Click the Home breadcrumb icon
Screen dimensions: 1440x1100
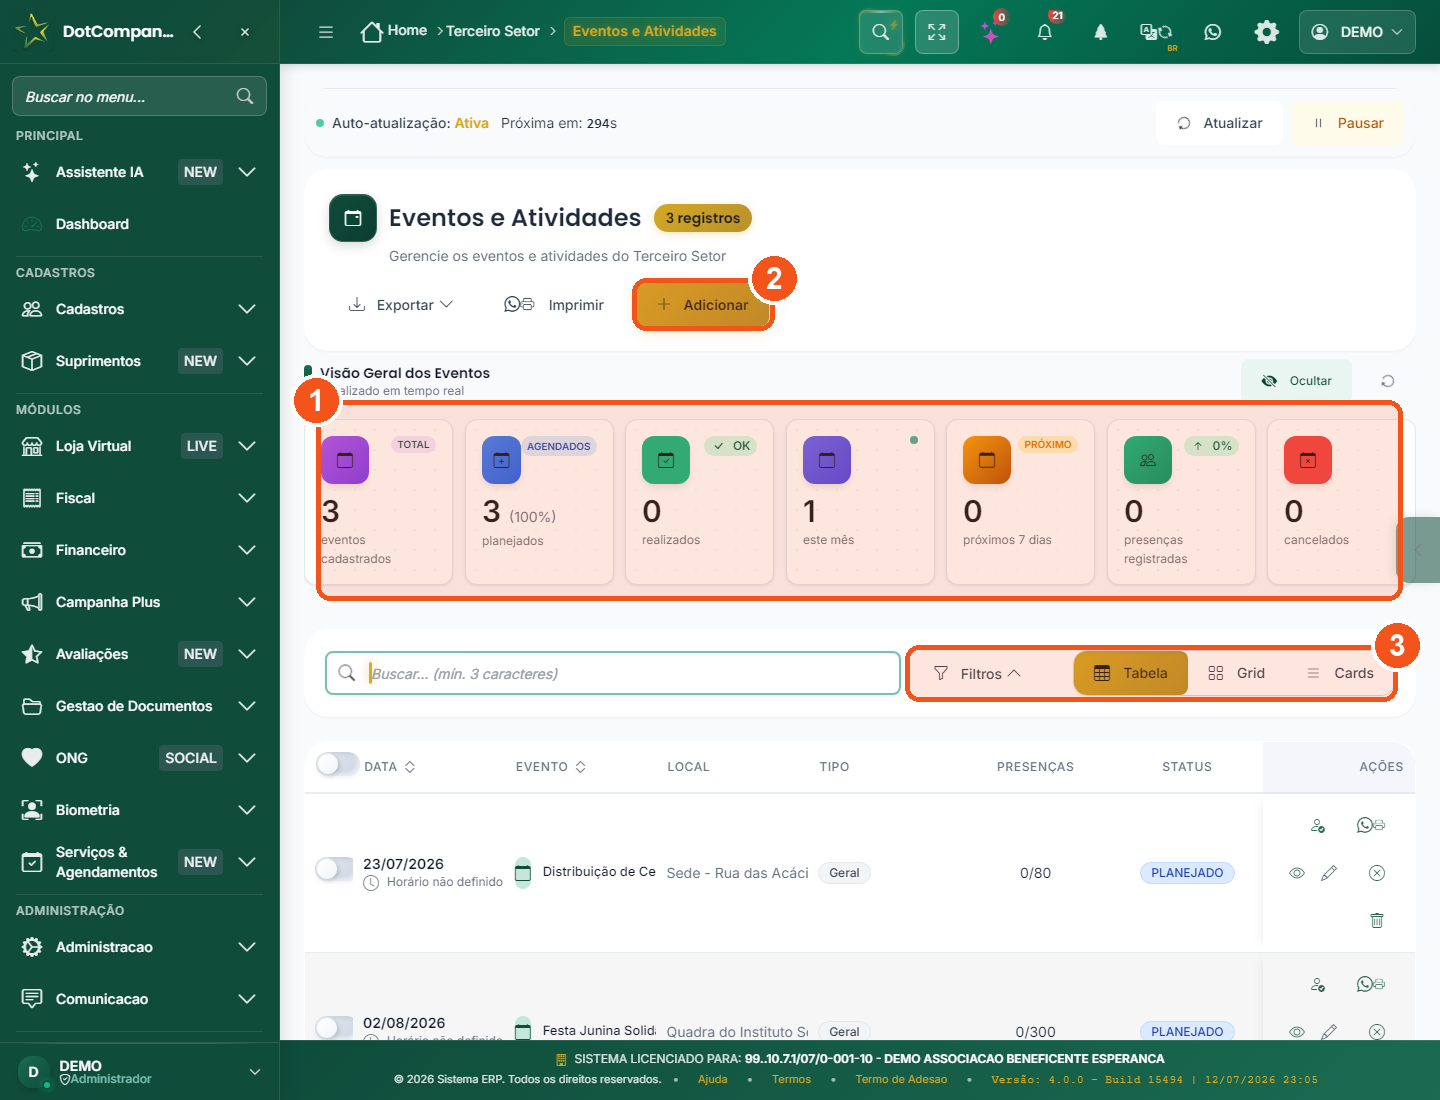pos(372,32)
